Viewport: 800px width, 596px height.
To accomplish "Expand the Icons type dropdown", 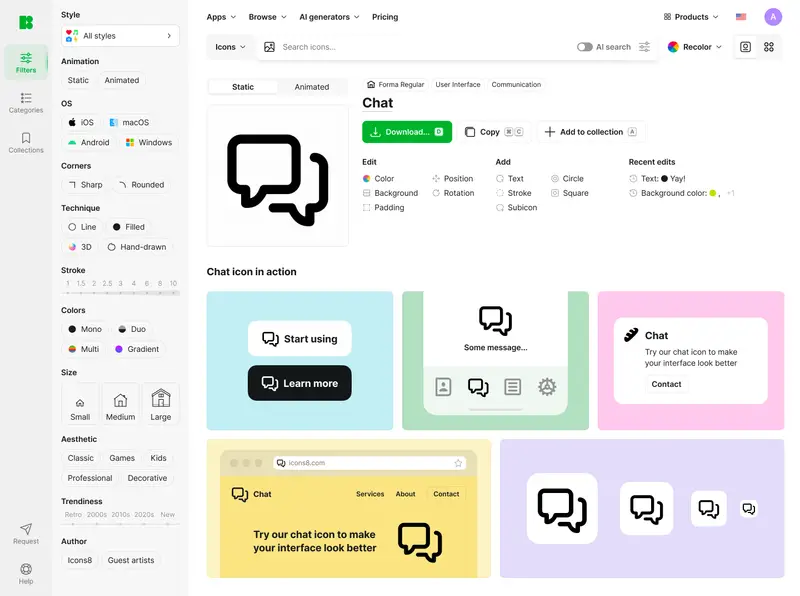I will 230,47.
